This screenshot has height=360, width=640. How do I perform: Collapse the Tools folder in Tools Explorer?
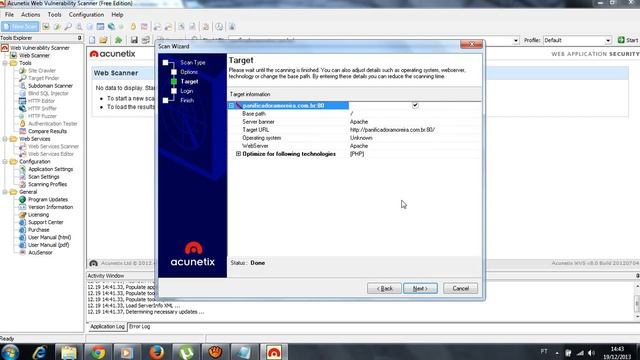(x=5, y=63)
